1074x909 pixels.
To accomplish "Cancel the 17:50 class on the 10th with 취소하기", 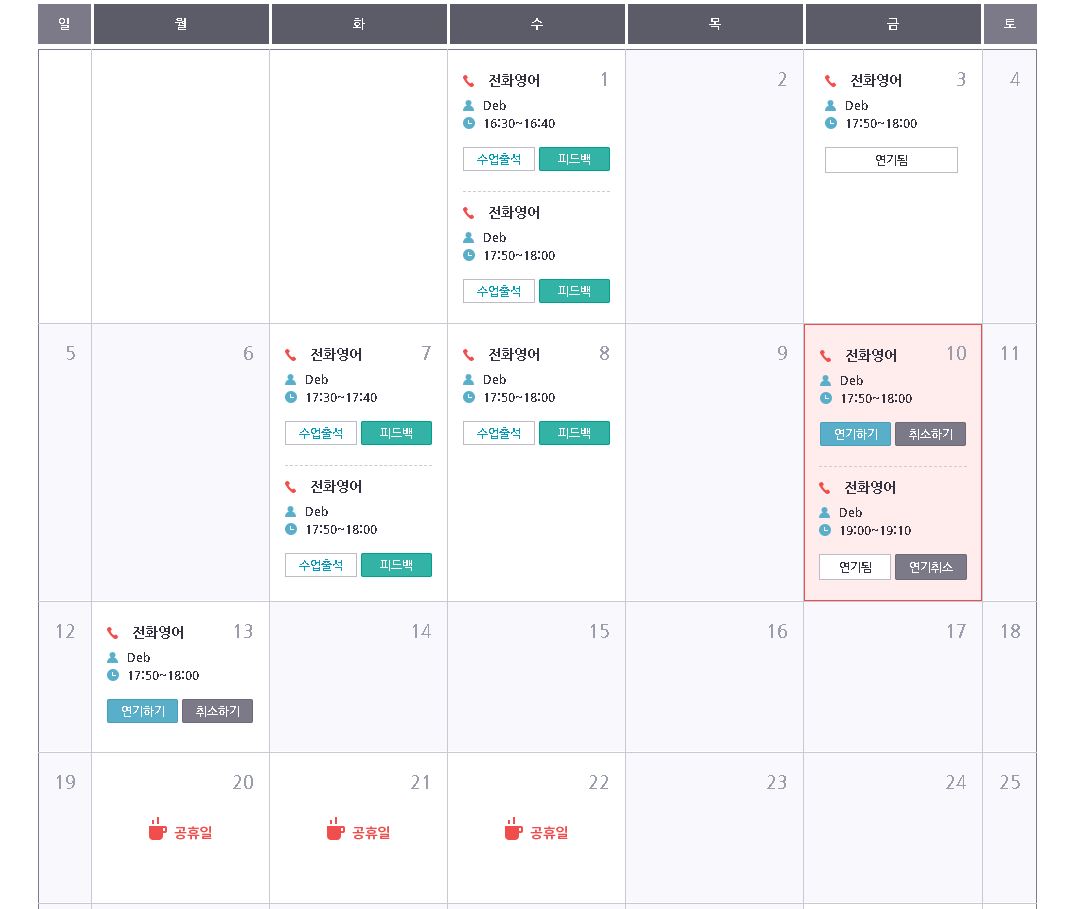I will point(930,434).
